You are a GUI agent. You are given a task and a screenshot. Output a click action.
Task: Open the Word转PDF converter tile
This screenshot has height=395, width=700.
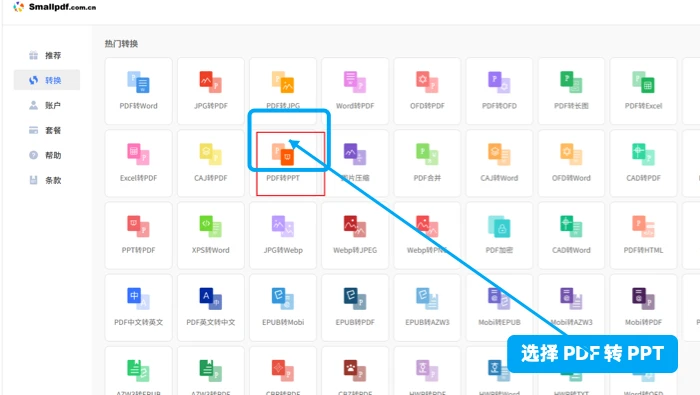click(355, 91)
